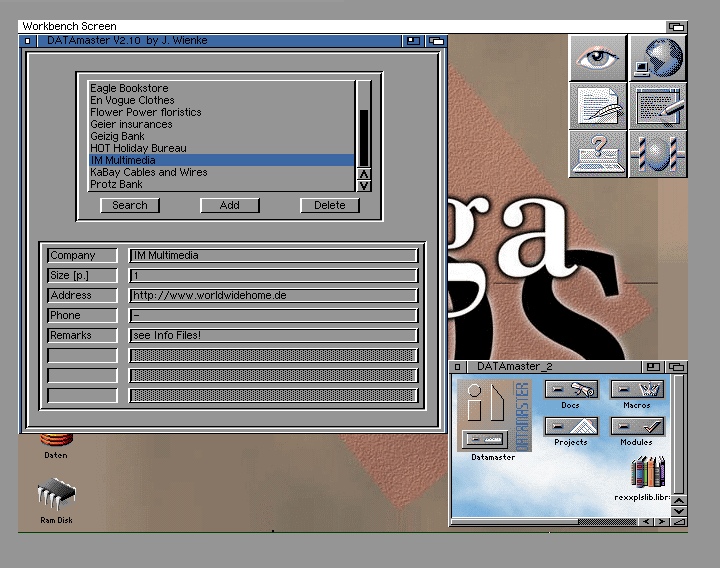Click the rexxplslib library books icon
The height and width of the screenshot is (568, 720).
click(648, 472)
